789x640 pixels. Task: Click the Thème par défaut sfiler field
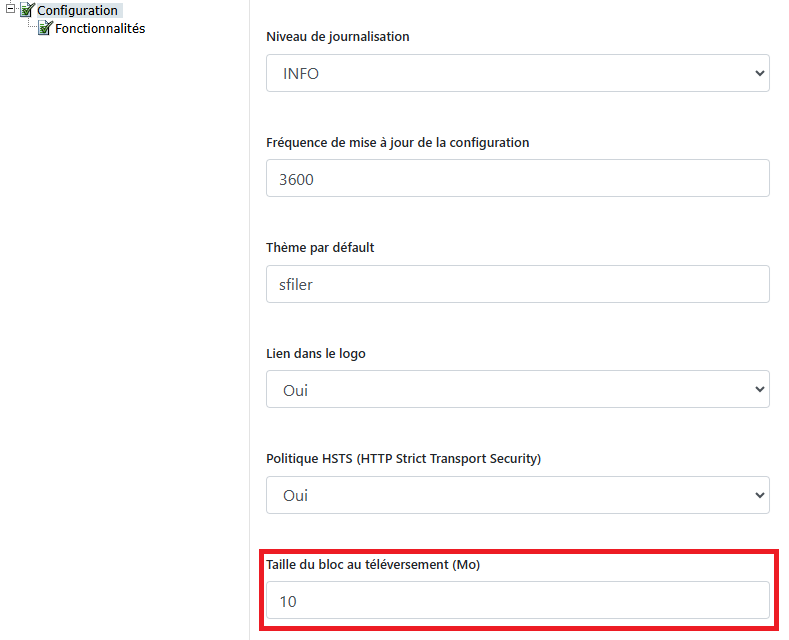pos(518,284)
